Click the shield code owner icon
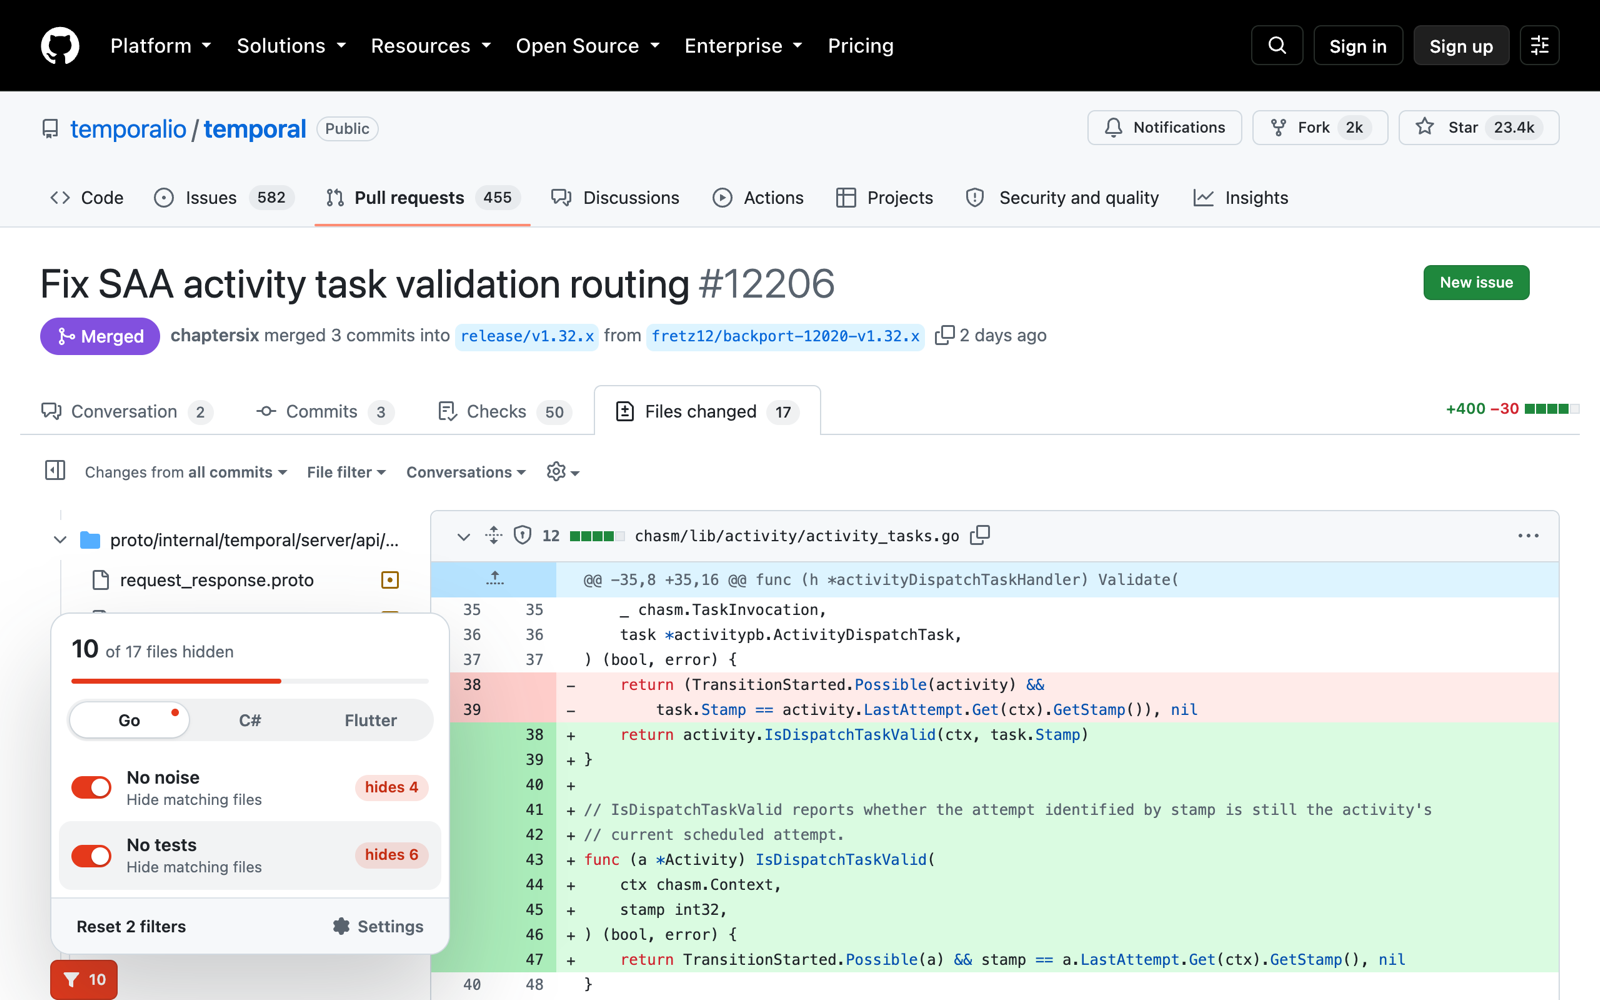 522,536
